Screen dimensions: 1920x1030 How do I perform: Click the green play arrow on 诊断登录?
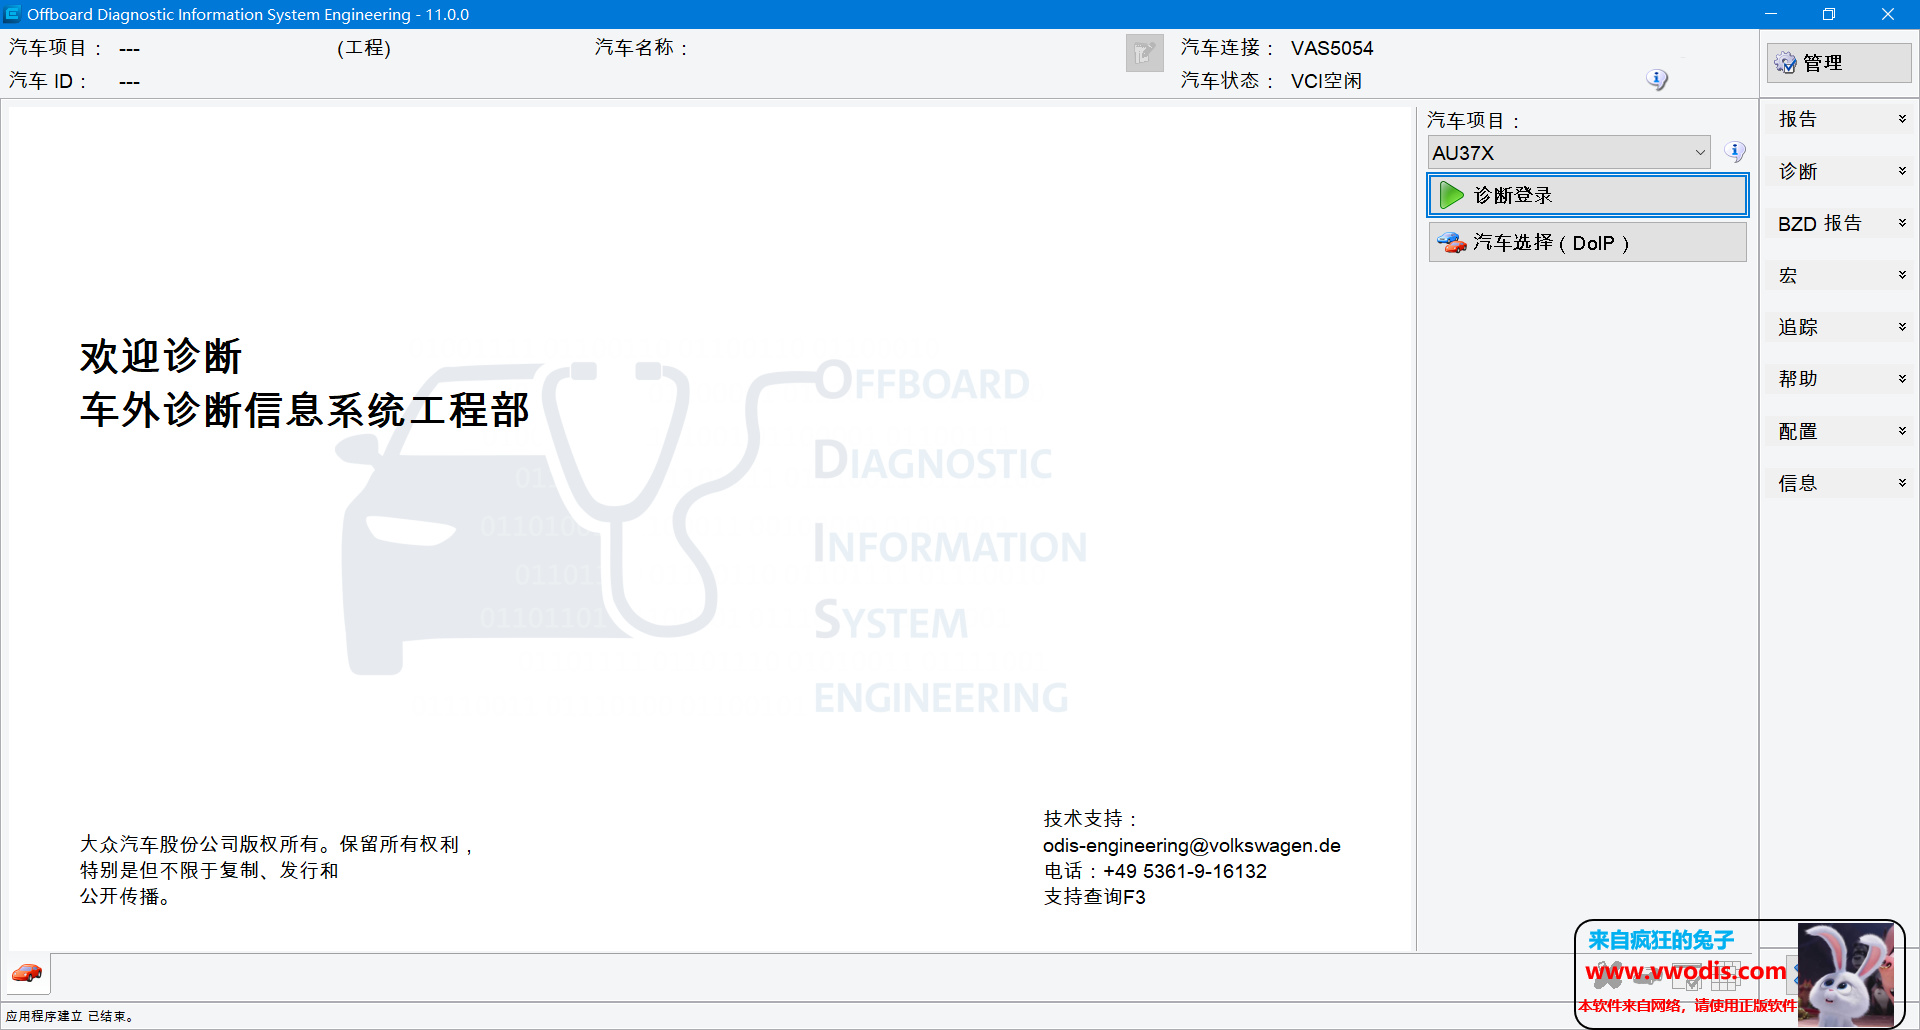1452,195
